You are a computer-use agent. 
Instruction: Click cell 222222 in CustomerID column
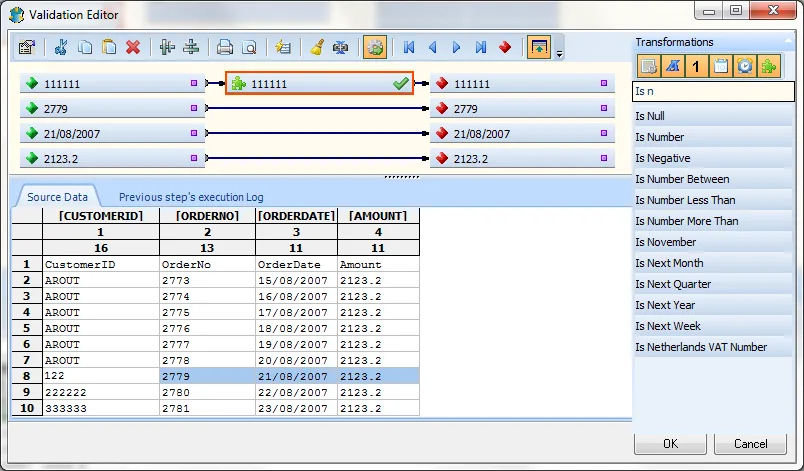(100, 392)
